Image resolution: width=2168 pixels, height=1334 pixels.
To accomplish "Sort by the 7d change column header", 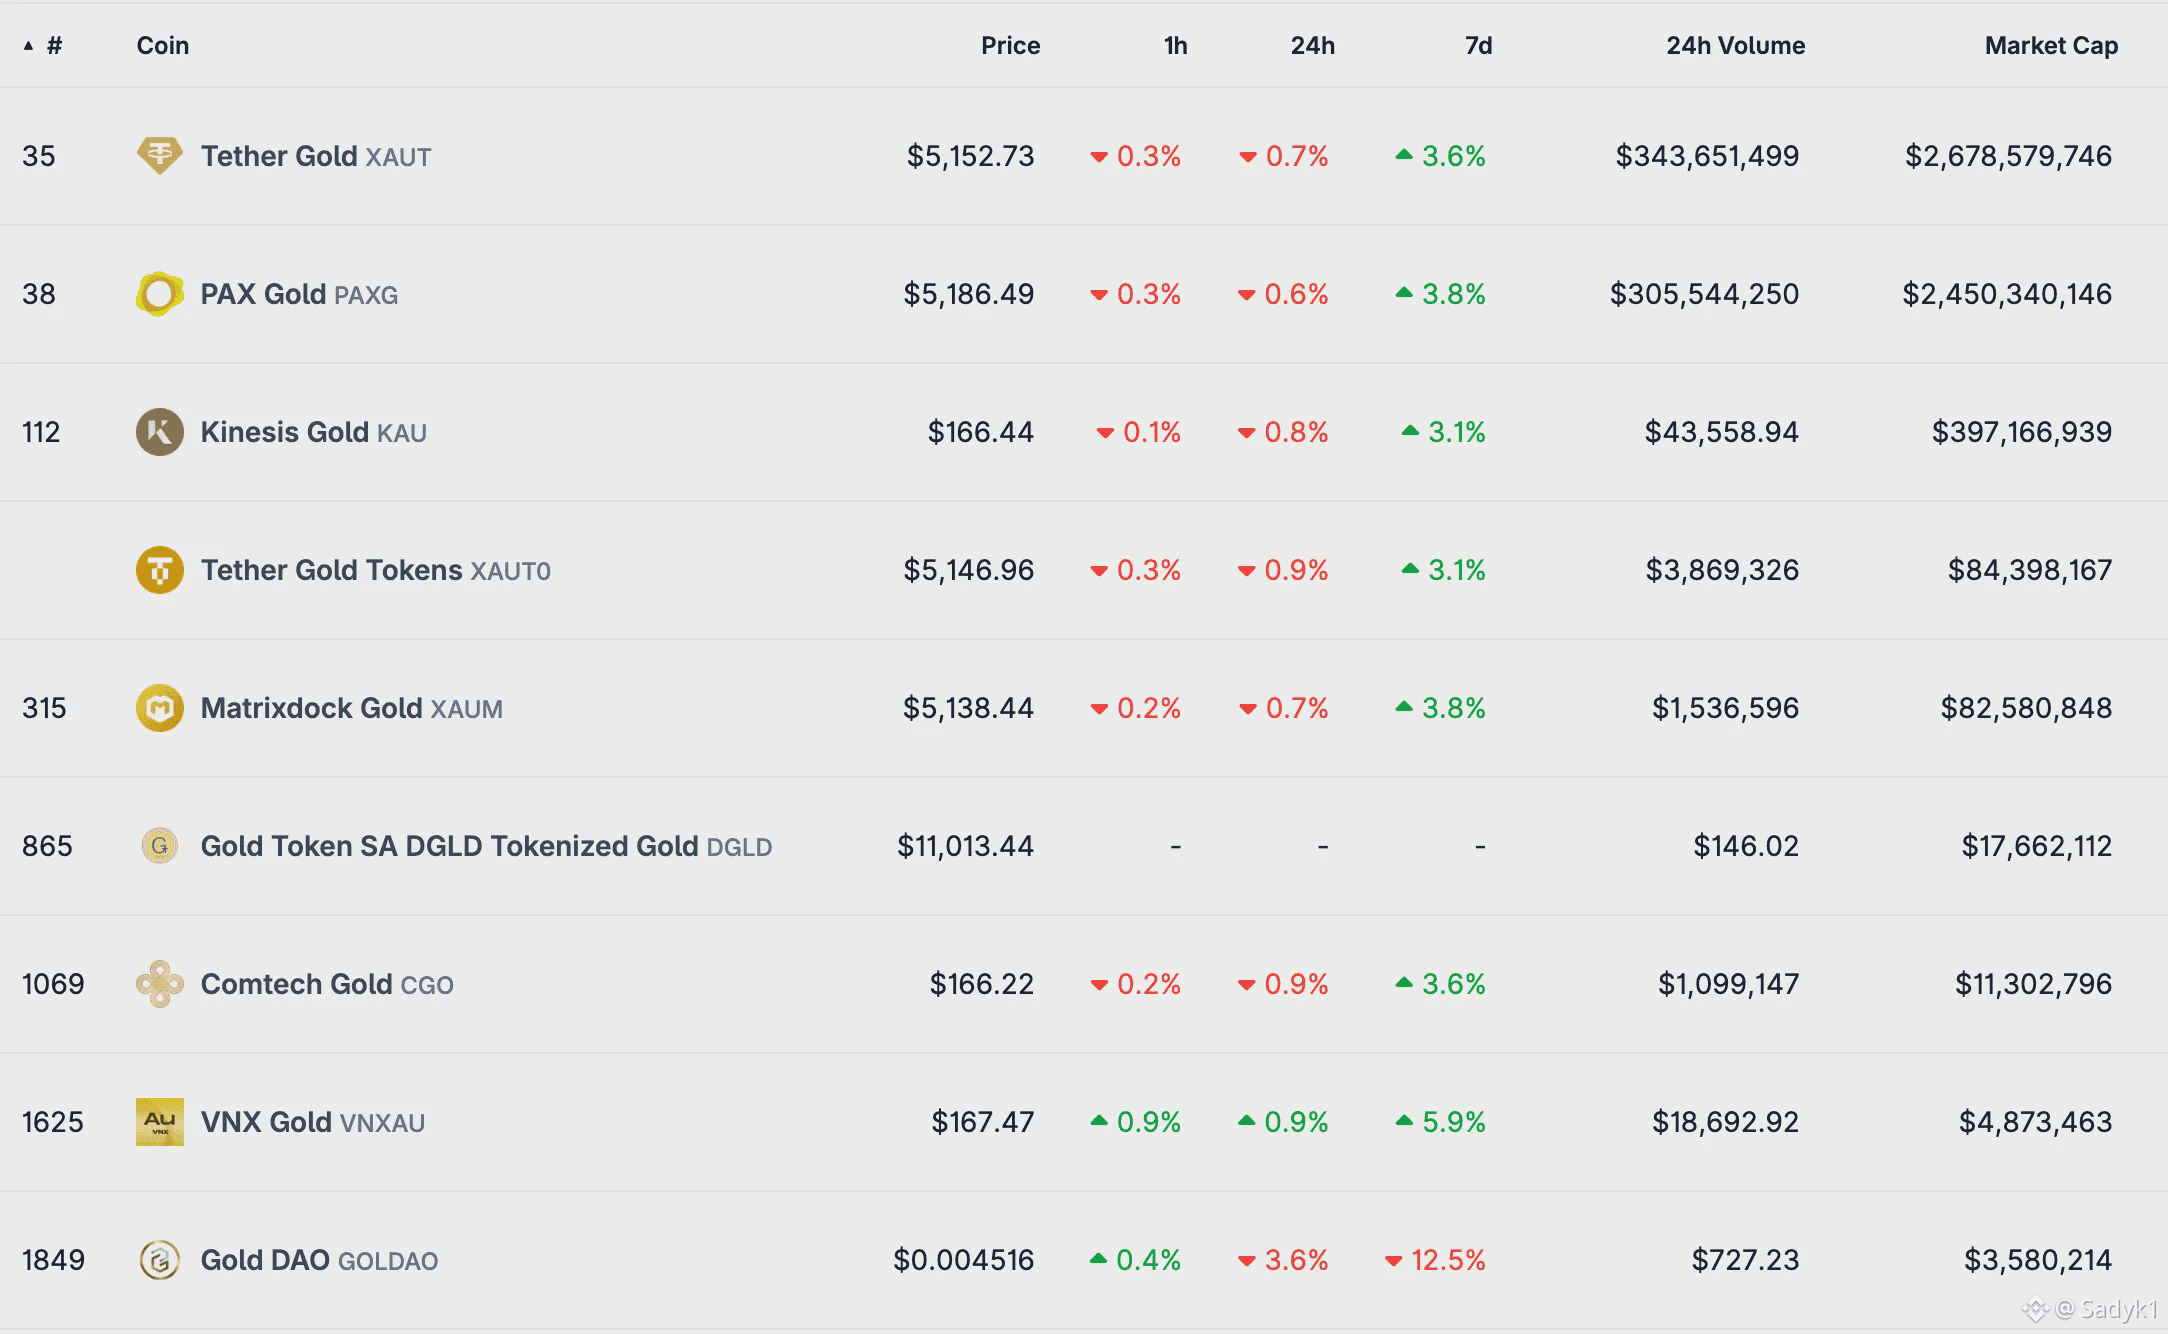I will (1478, 45).
